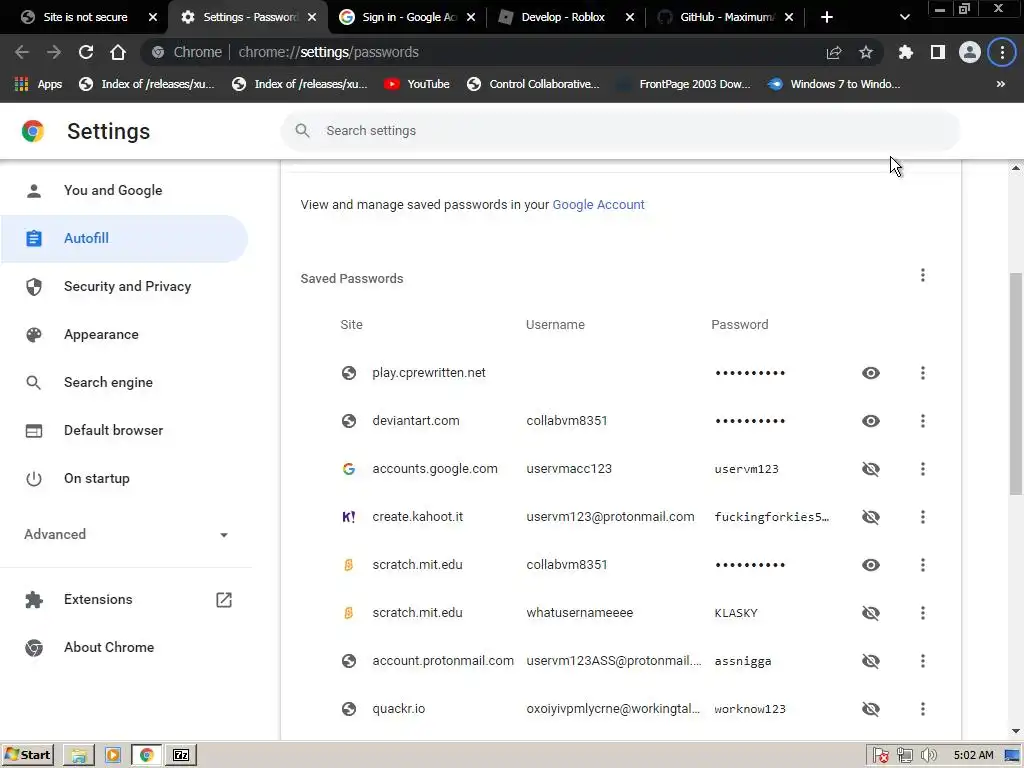This screenshot has width=1024, height=768.
Task: Hide the accounts.google.com password
Action: 871,469
